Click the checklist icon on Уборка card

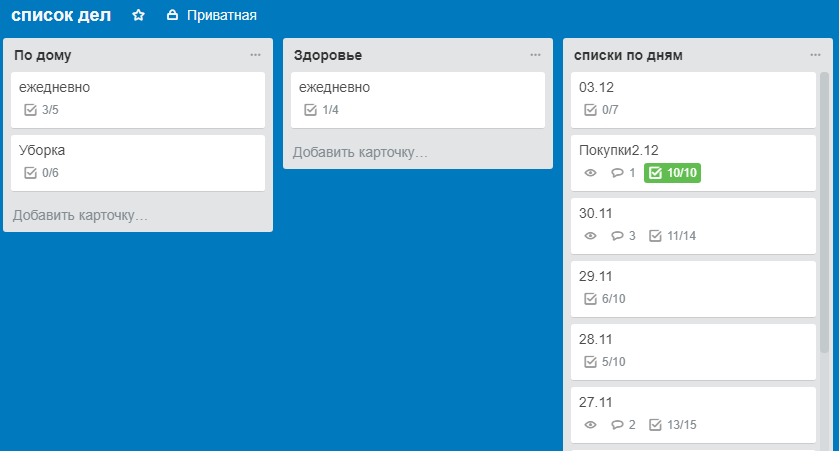click(30, 173)
